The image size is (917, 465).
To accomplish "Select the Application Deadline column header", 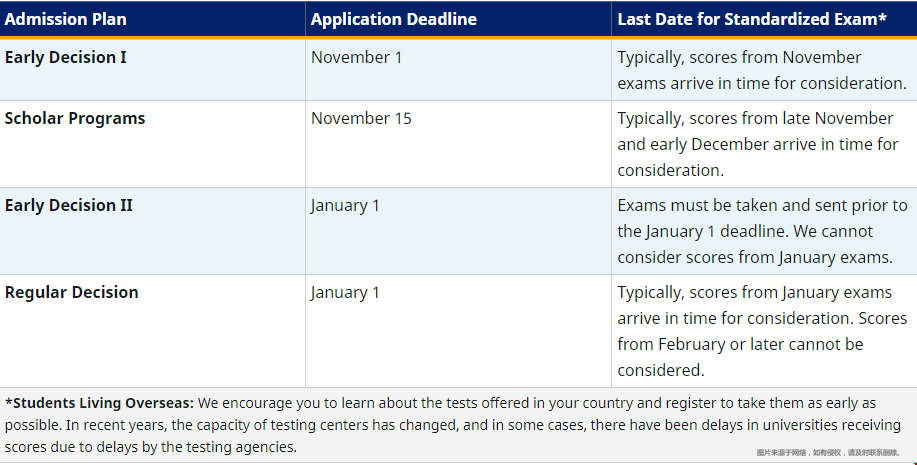I will tap(394, 19).
